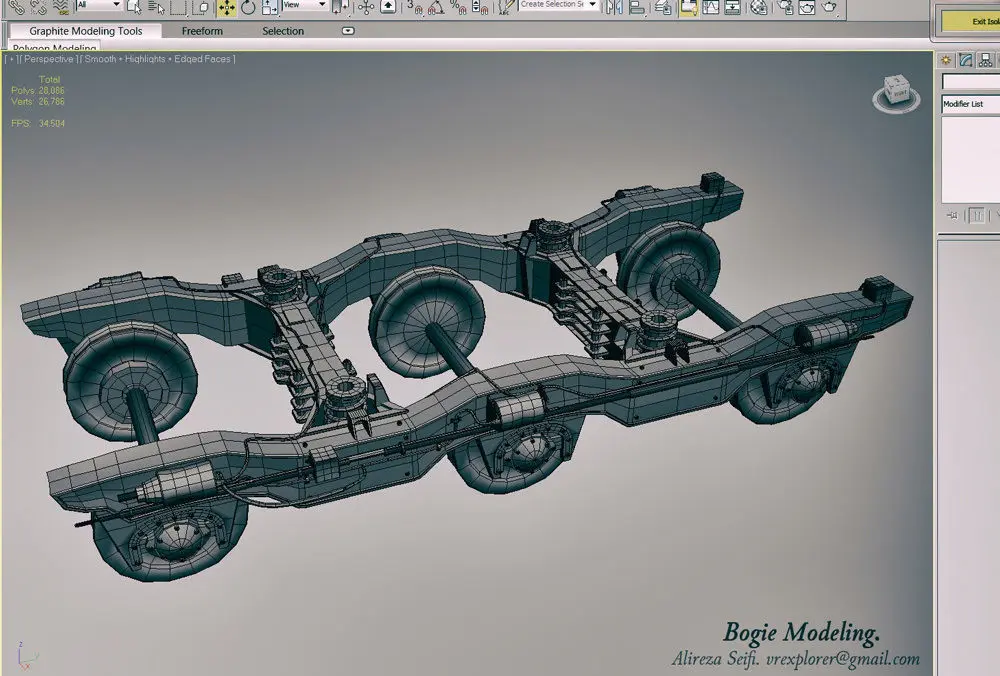Click the Render Production teapot icon

tap(829, 7)
